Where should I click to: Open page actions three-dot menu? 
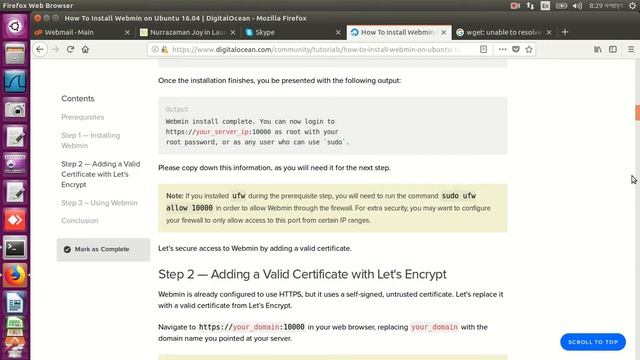coord(502,49)
